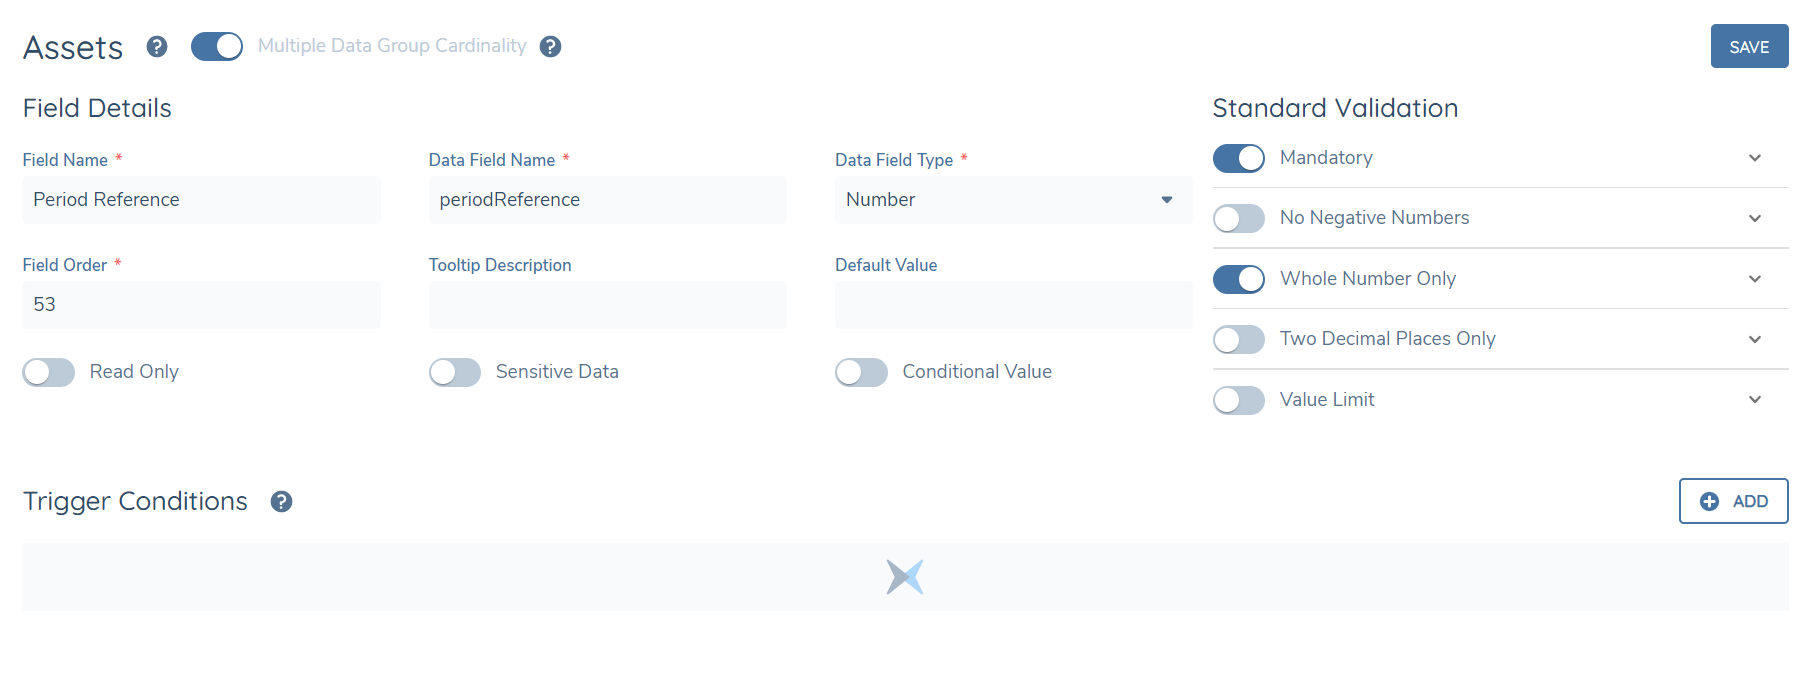Enable the Read Only switch
Image resolution: width=1818 pixels, height=681 pixels.
pos(49,372)
